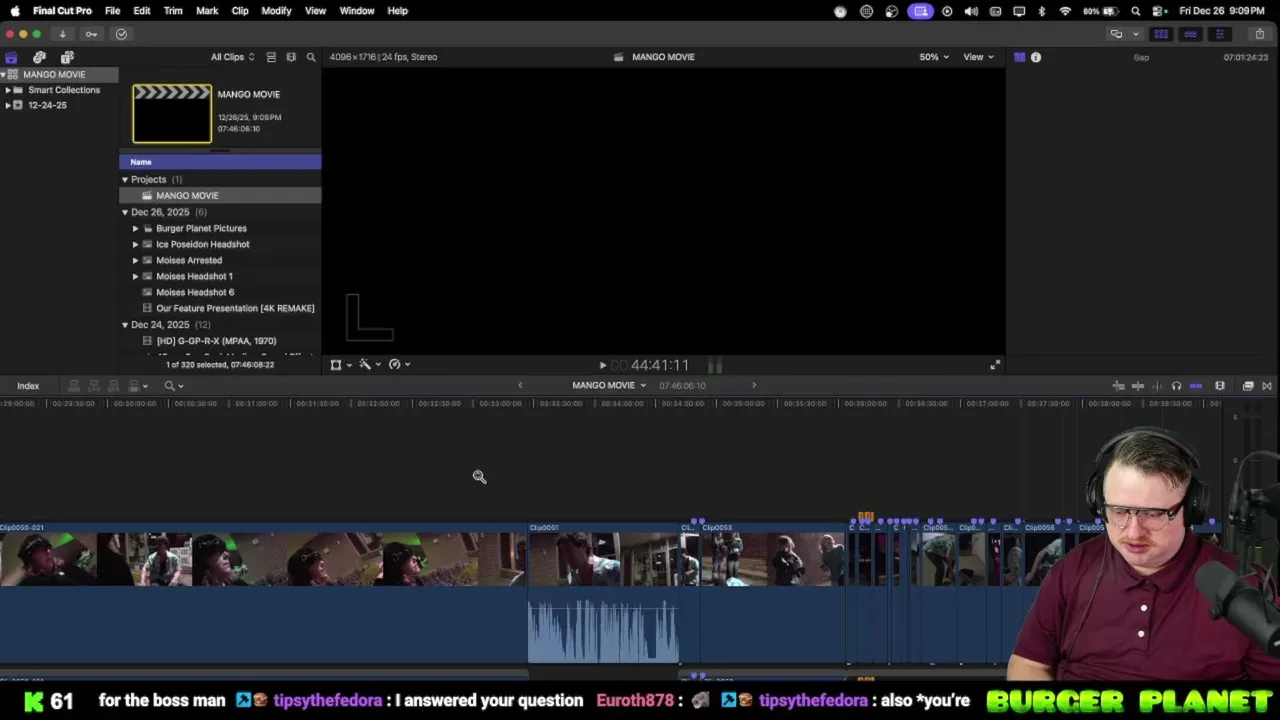Open the Retime speedometer menu
The height and width of the screenshot is (720, 1280).
(399, 365)
